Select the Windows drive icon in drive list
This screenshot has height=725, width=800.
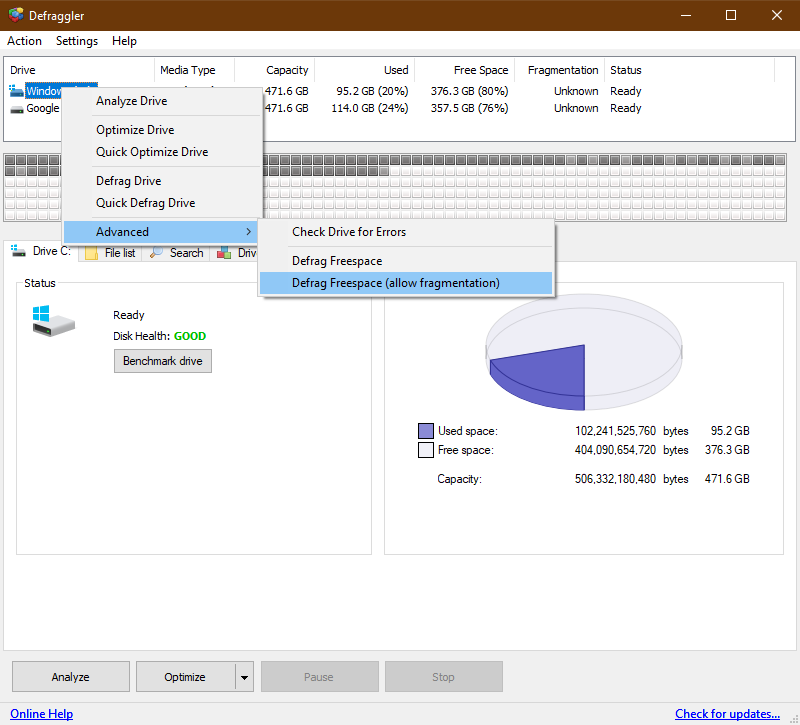(x=17, y=91)
